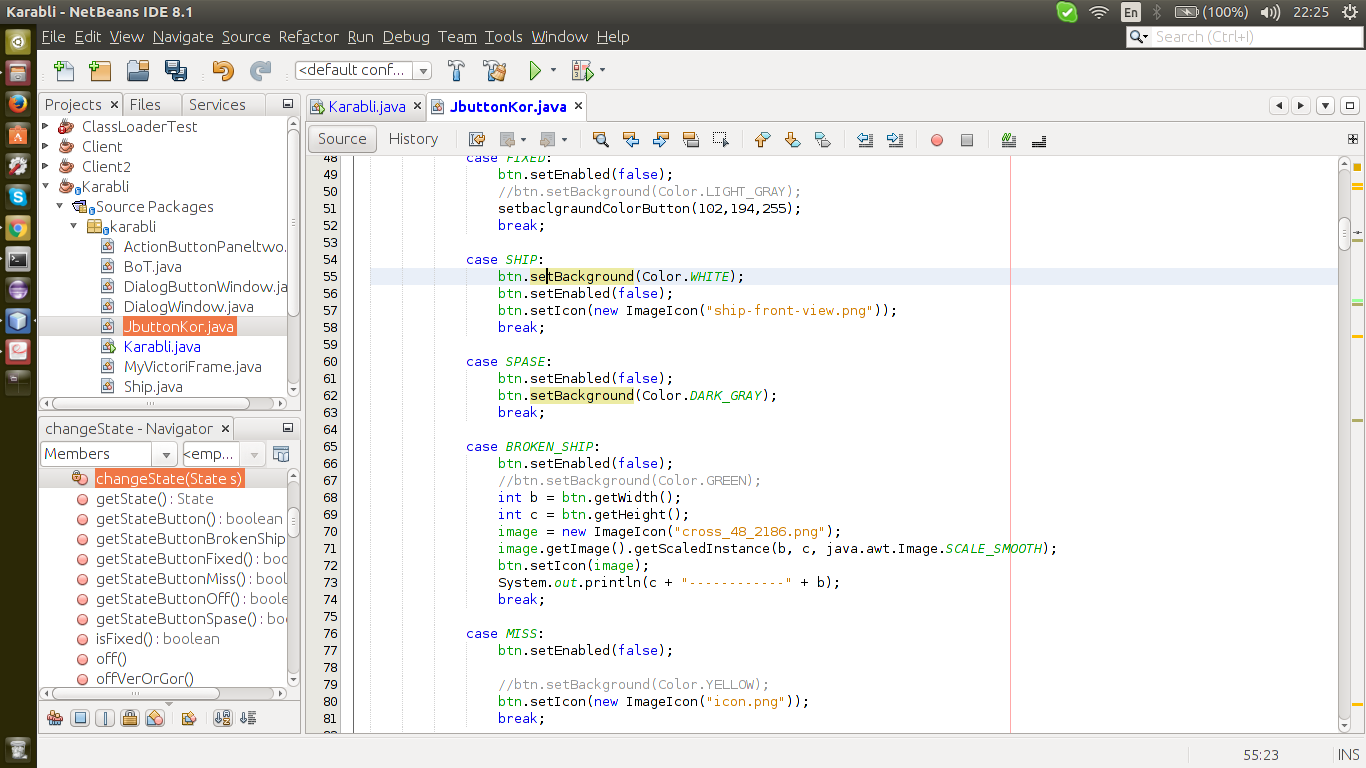The image size is (1366, 768).
Task: Click Find Previous Occurrence icon
Action: point(630,140)
